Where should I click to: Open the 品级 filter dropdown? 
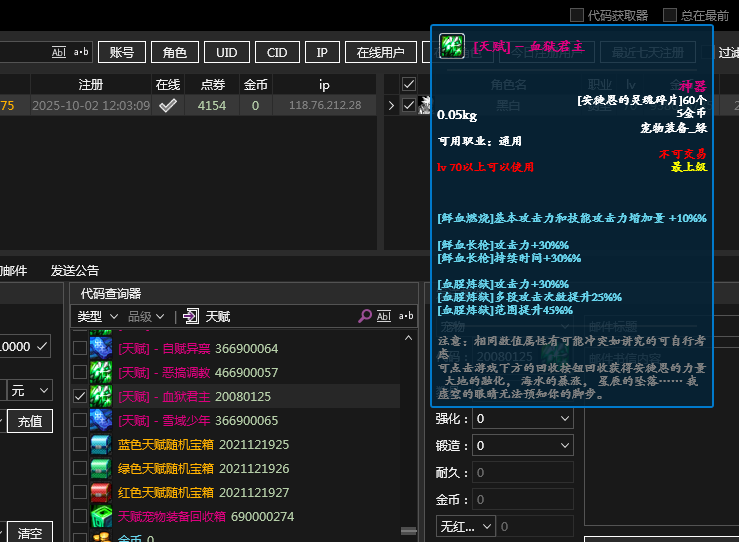tap(146, 316)
